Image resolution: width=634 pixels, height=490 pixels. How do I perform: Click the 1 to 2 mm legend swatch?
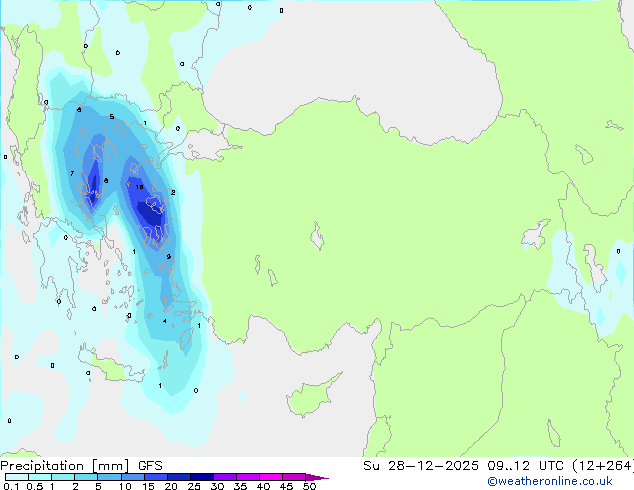[63, 477]
